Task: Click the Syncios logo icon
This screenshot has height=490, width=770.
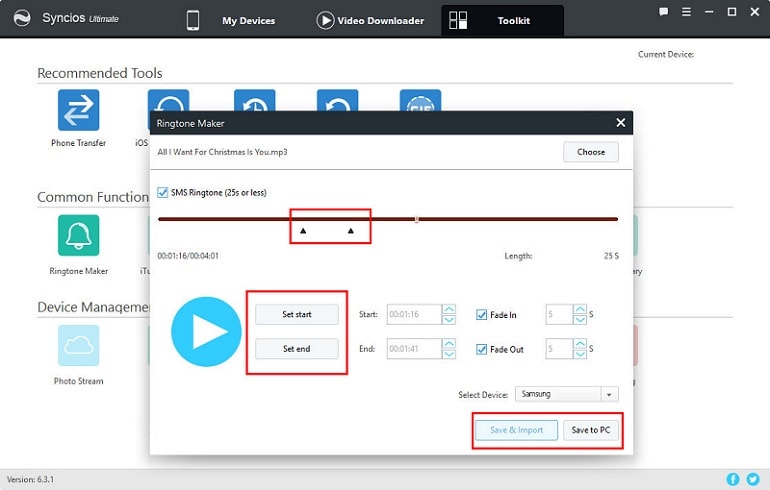Action: (22, 18)
